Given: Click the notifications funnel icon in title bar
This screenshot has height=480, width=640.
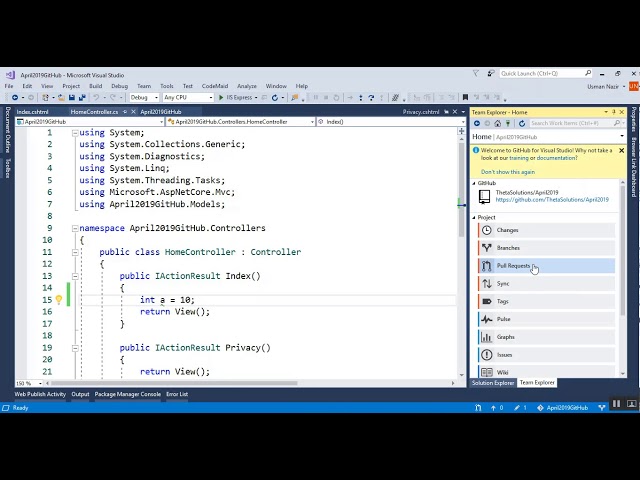Looking at the screenshot, I should (x=476, y=73).
